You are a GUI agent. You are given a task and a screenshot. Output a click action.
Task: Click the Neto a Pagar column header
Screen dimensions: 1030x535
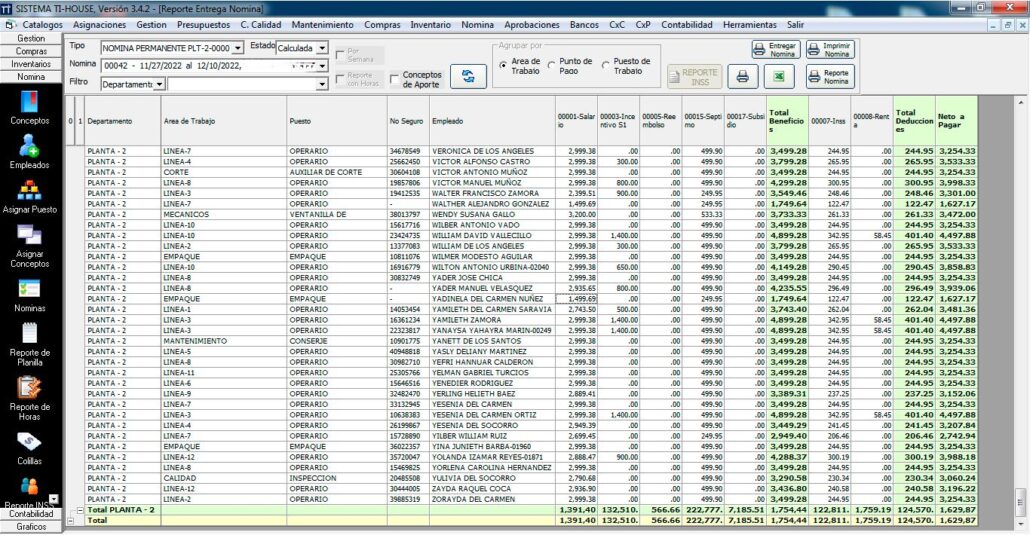[x=955, y=120]
